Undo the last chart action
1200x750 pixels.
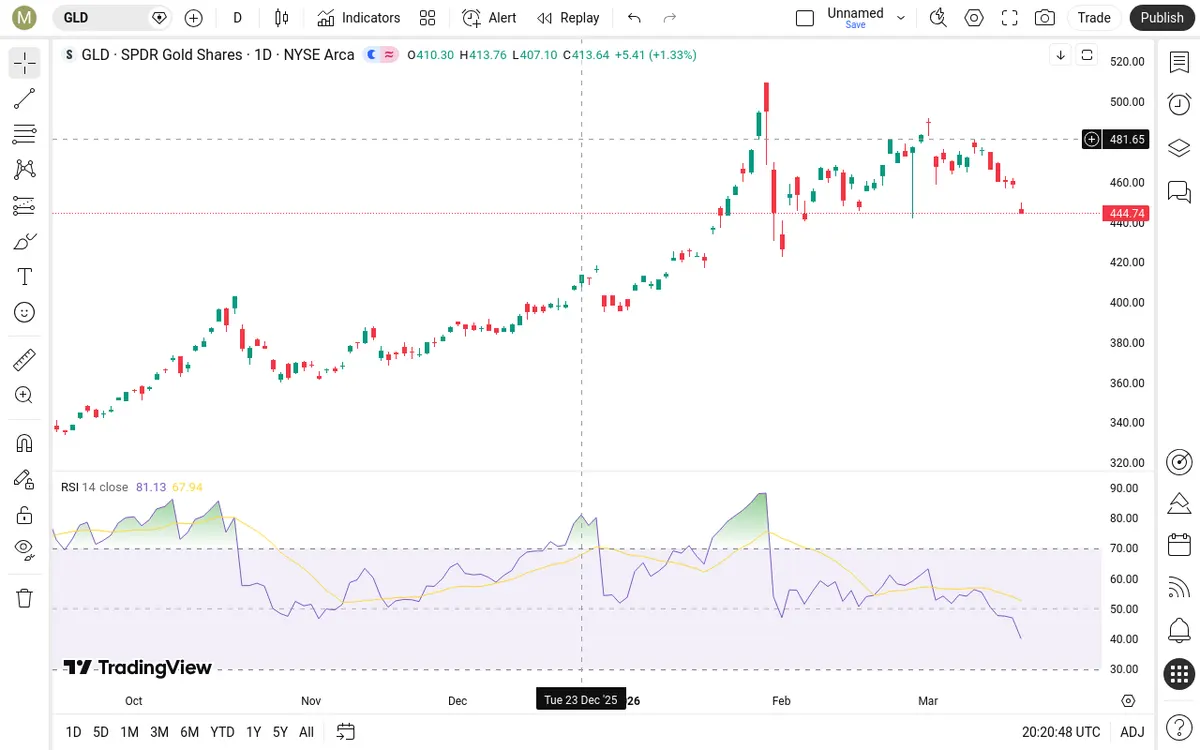[x=634, y=18]
